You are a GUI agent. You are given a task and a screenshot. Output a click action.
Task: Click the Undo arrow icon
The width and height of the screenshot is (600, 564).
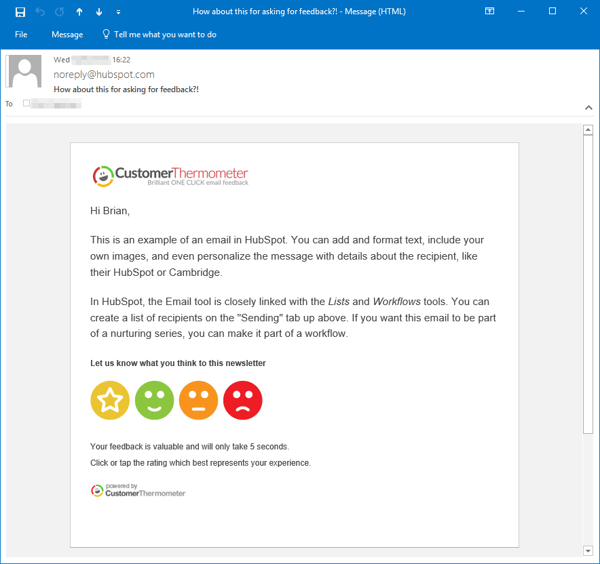point(41,12)
